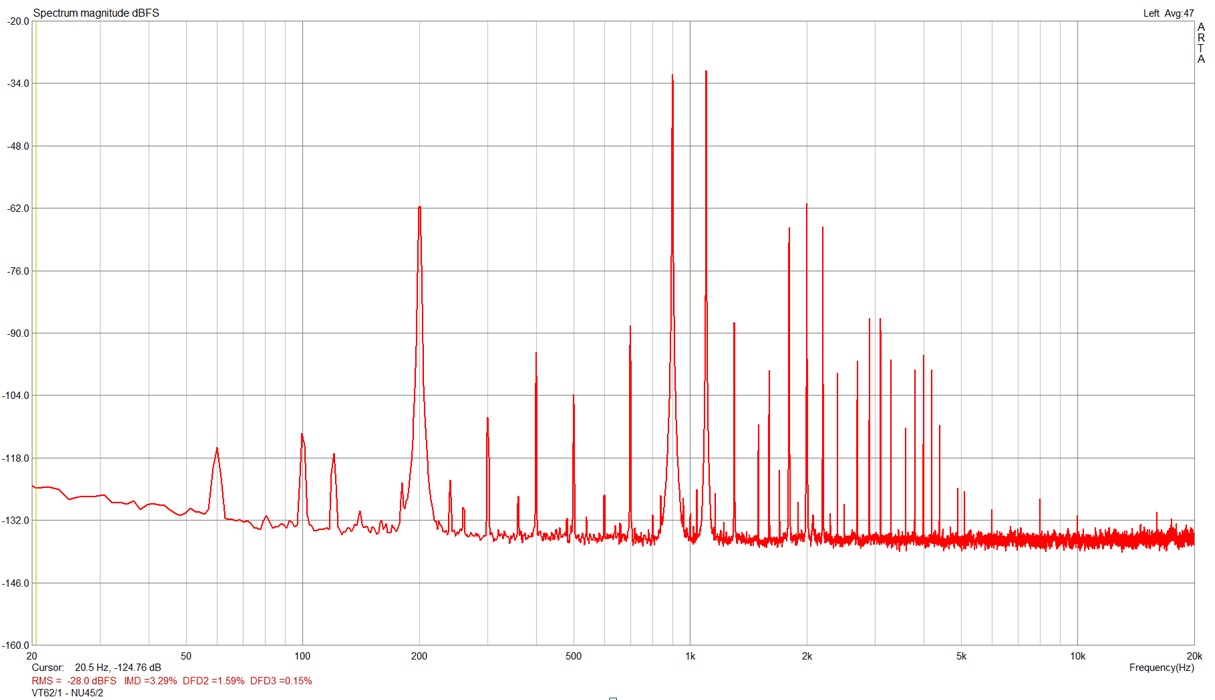Click the -34.0 y-axis label

click(x=16, y=83)
